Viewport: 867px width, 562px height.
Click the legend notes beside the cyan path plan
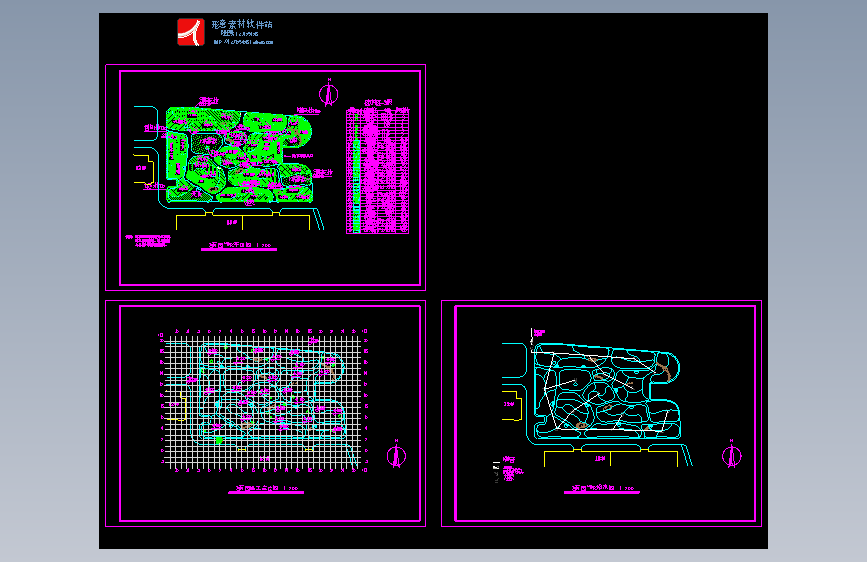508,470
